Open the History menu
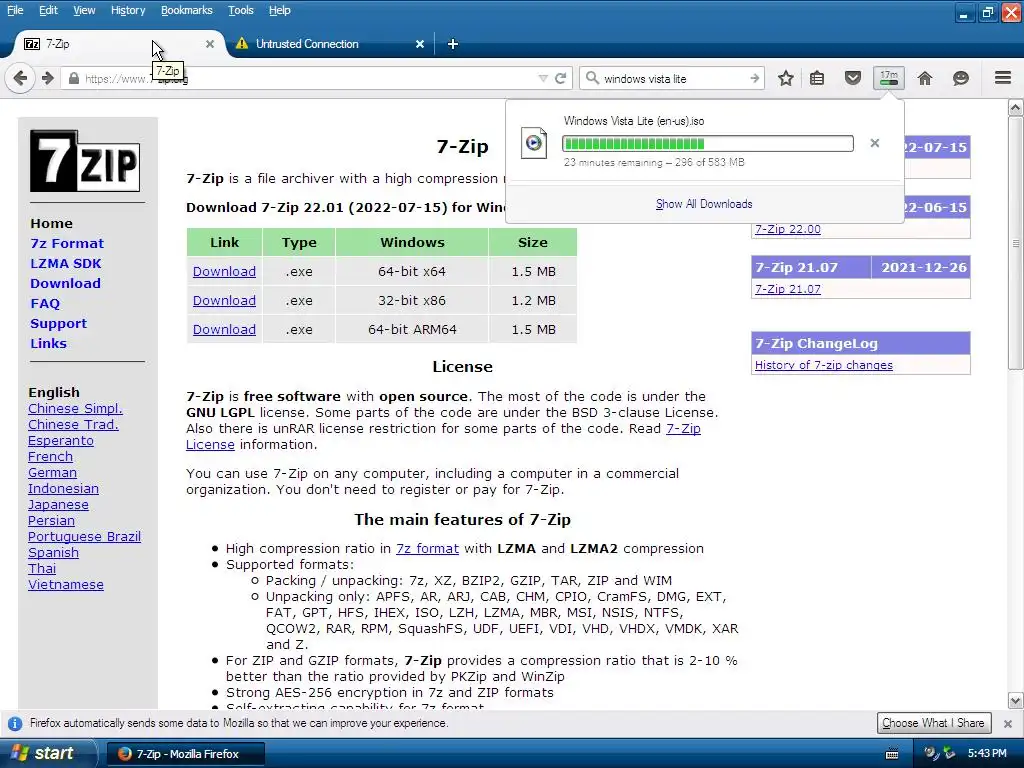This screenshot has height=768, width=1024. pos(128,10)
